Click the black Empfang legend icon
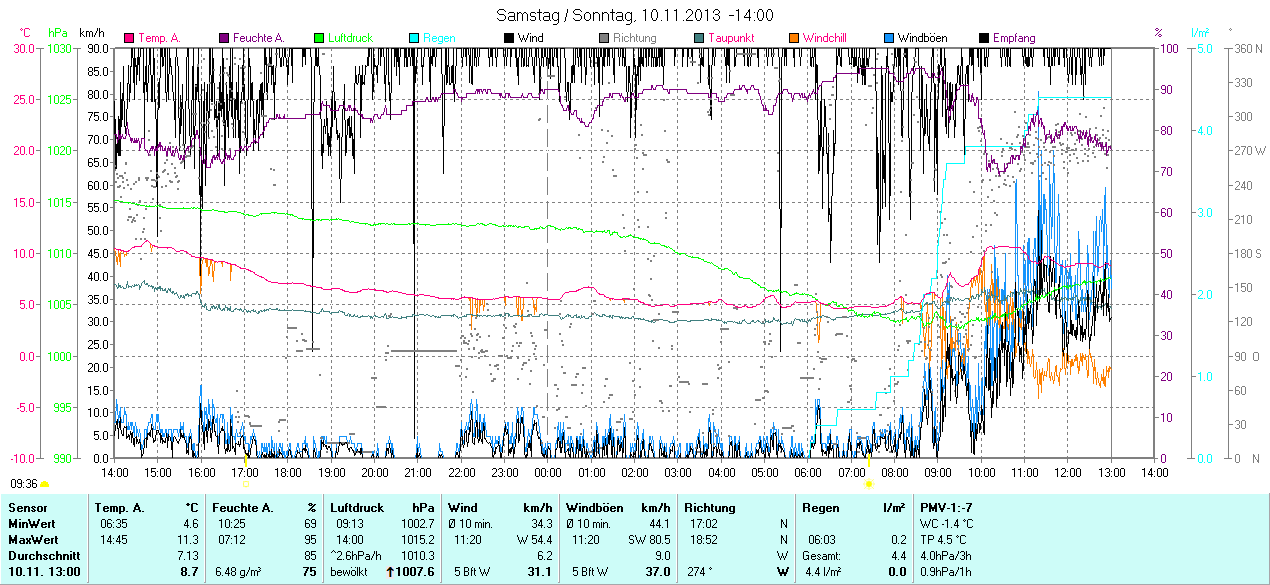Viewport: 1270px width, 585px height. point(985,38)
